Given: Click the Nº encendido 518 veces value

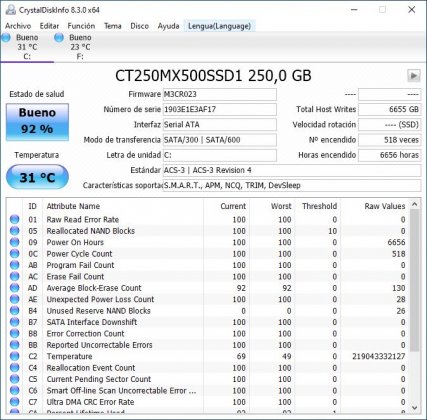Looking at the screenshot, I should (x=389, y=140).
